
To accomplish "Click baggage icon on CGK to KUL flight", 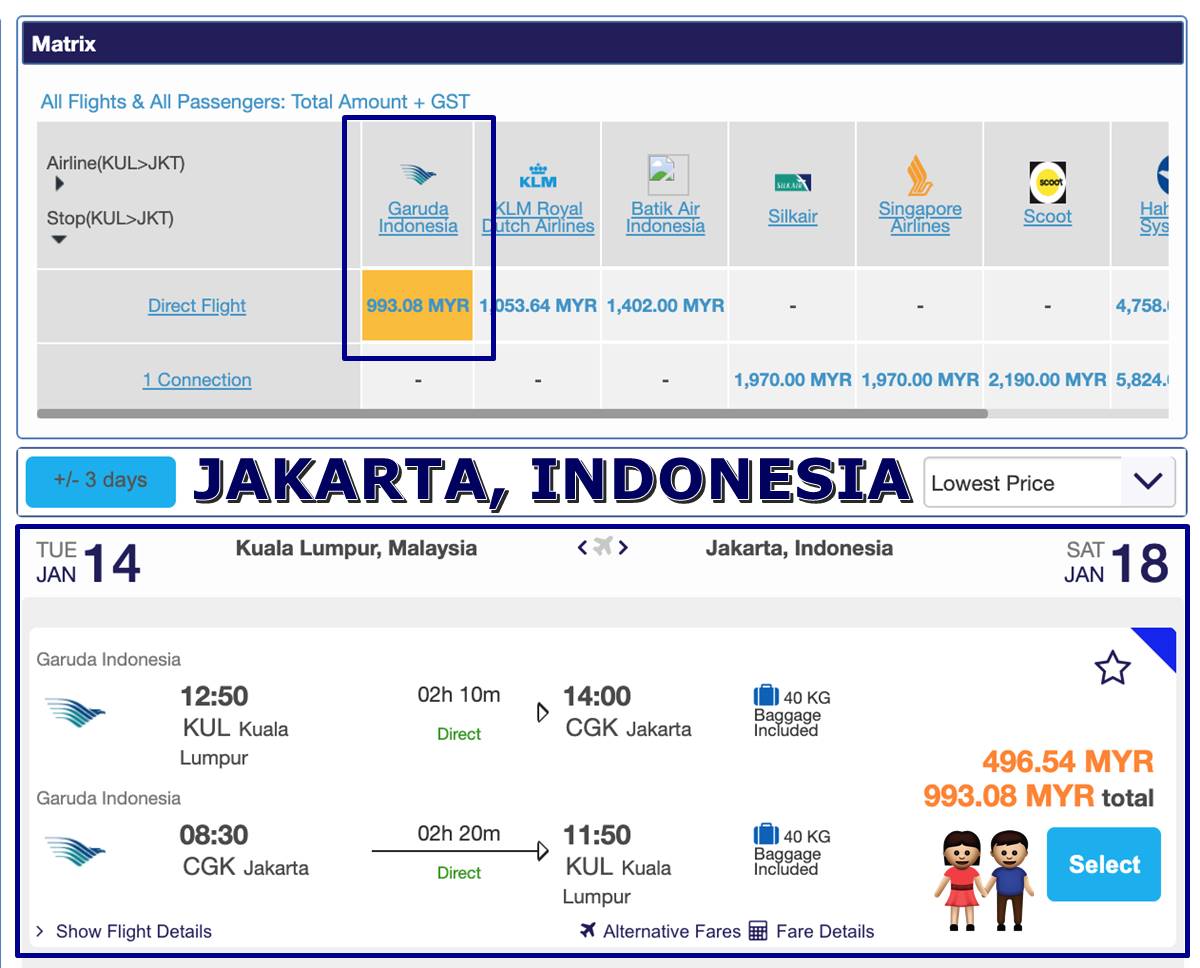I will [766, 834].
